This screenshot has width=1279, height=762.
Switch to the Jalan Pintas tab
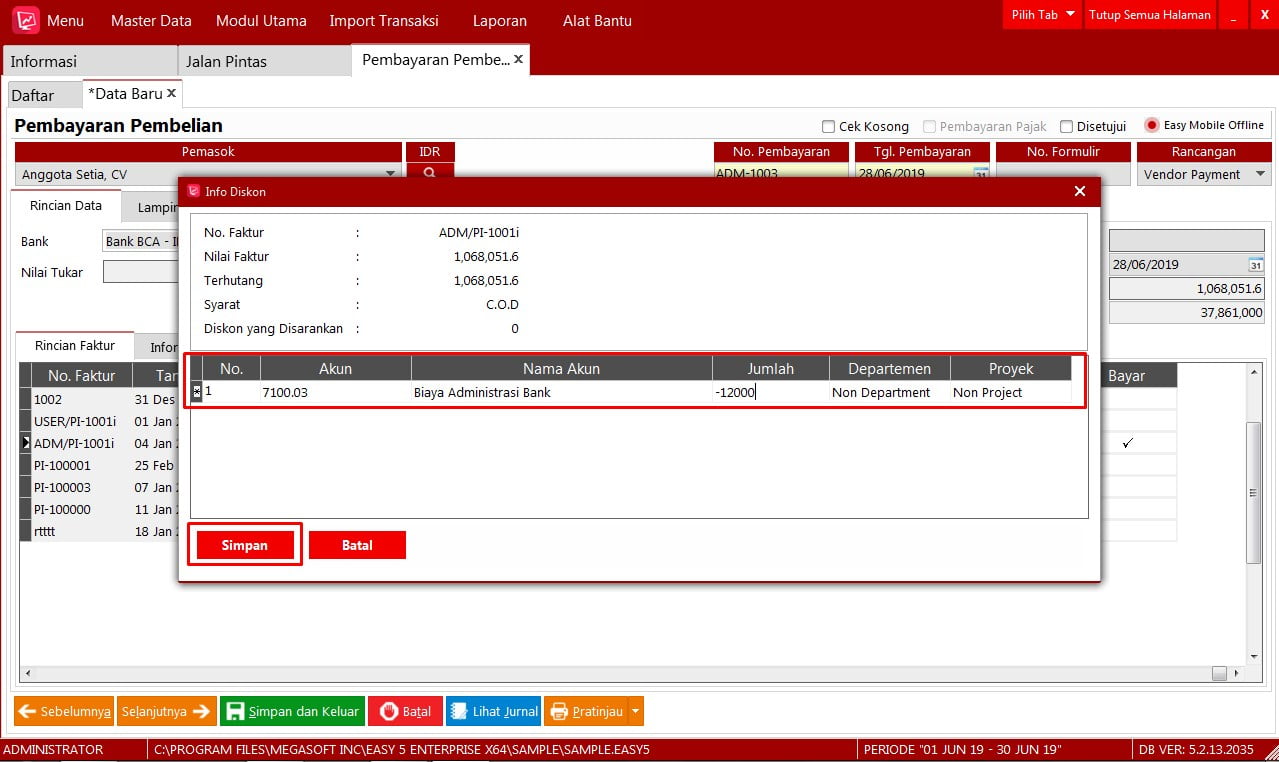pyautogui.click(x=264, y=61)
